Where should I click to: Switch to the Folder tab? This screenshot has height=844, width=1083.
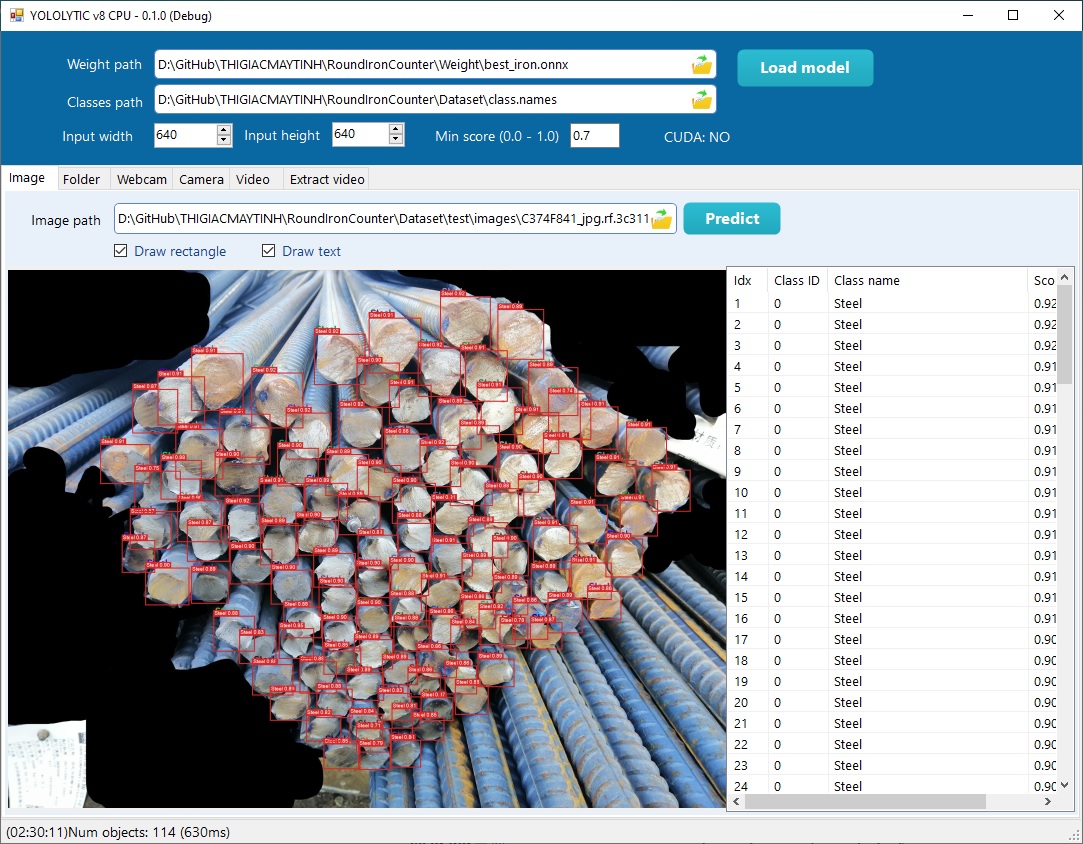coord(81,179)
